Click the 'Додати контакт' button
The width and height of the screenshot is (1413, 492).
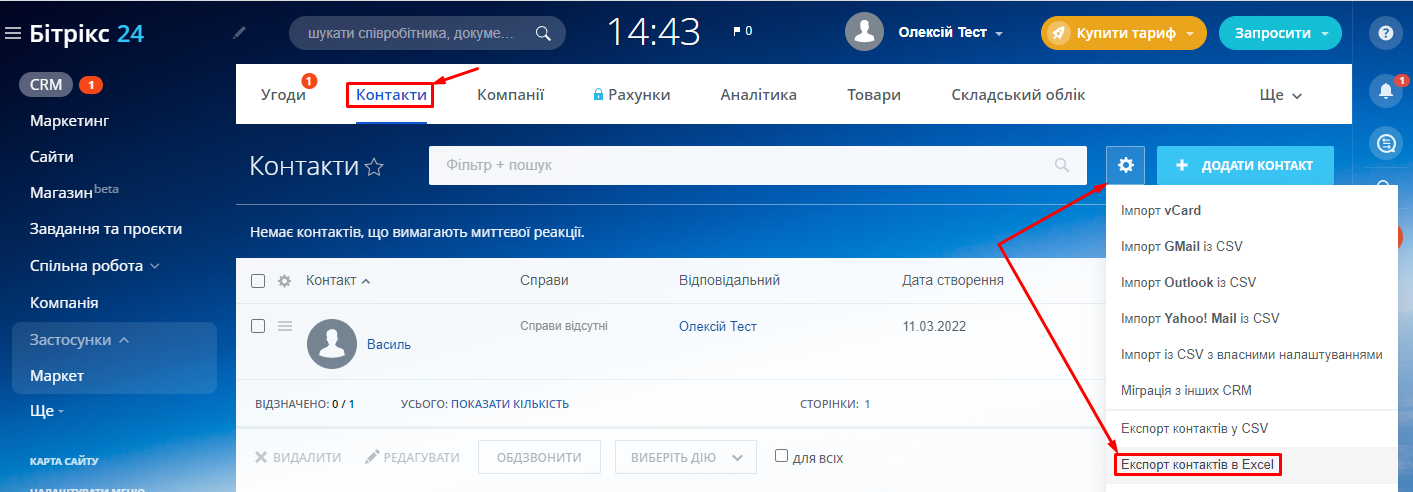tap(1245, 165)
